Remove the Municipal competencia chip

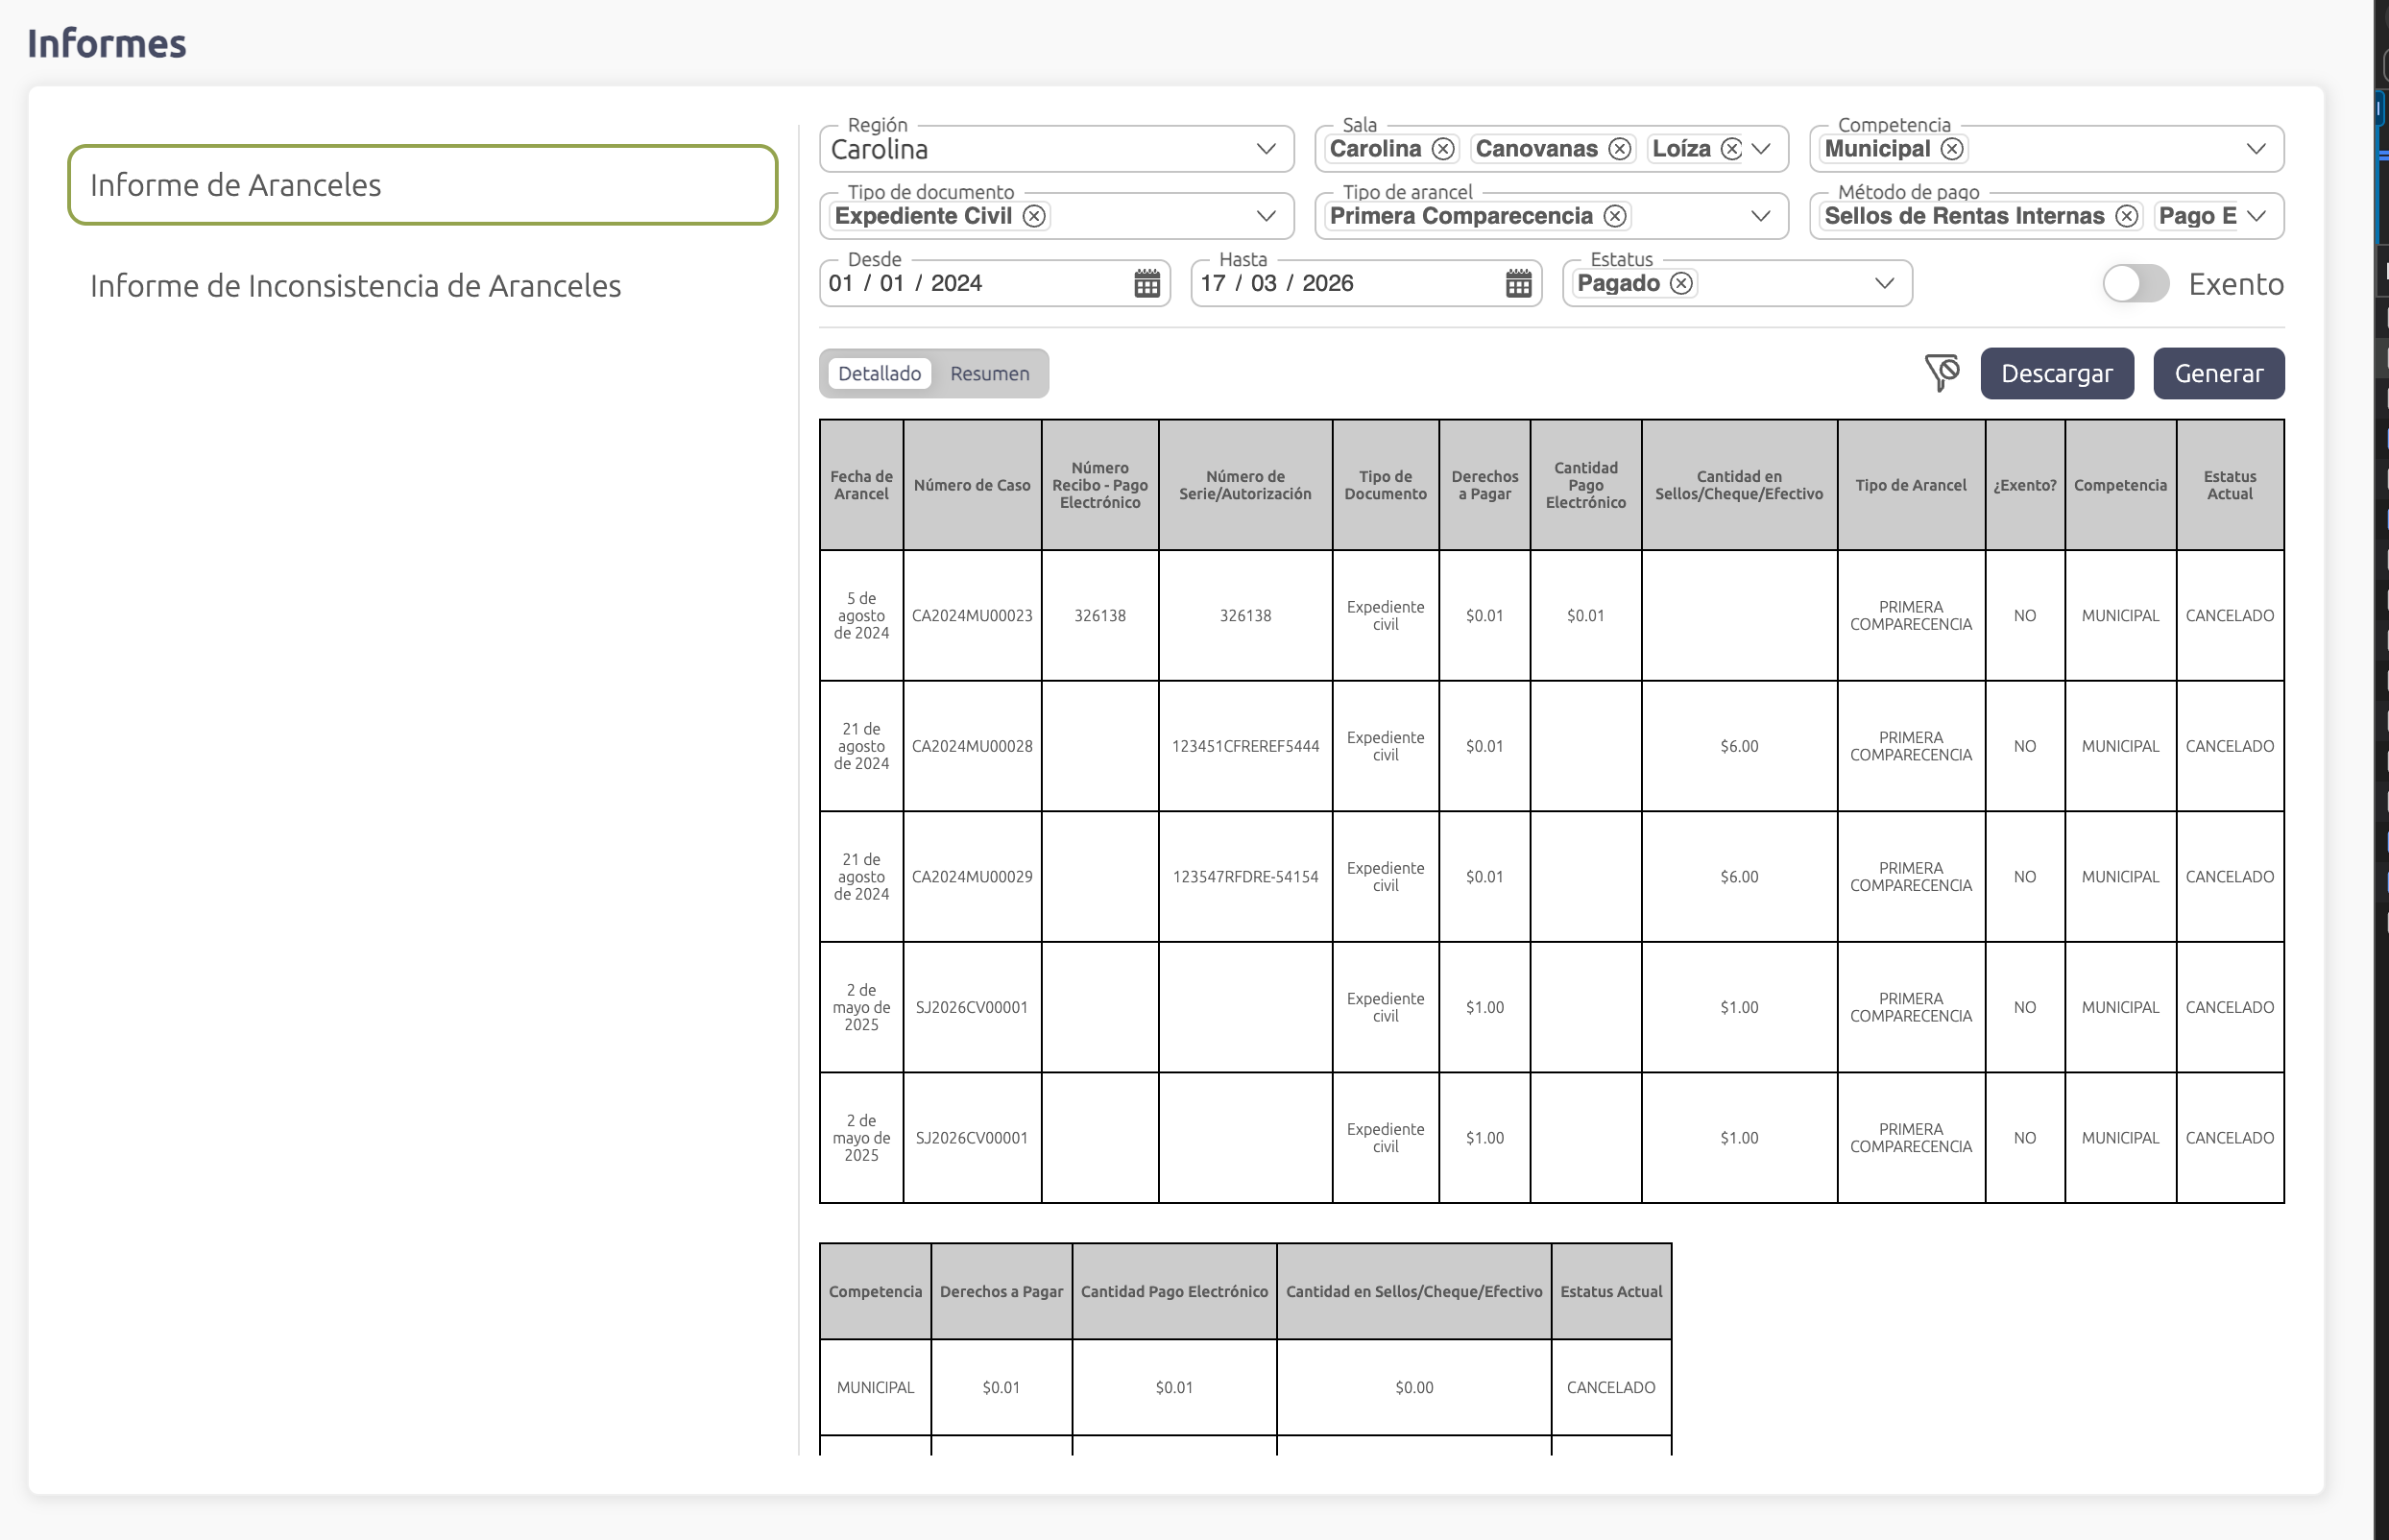1951,149
